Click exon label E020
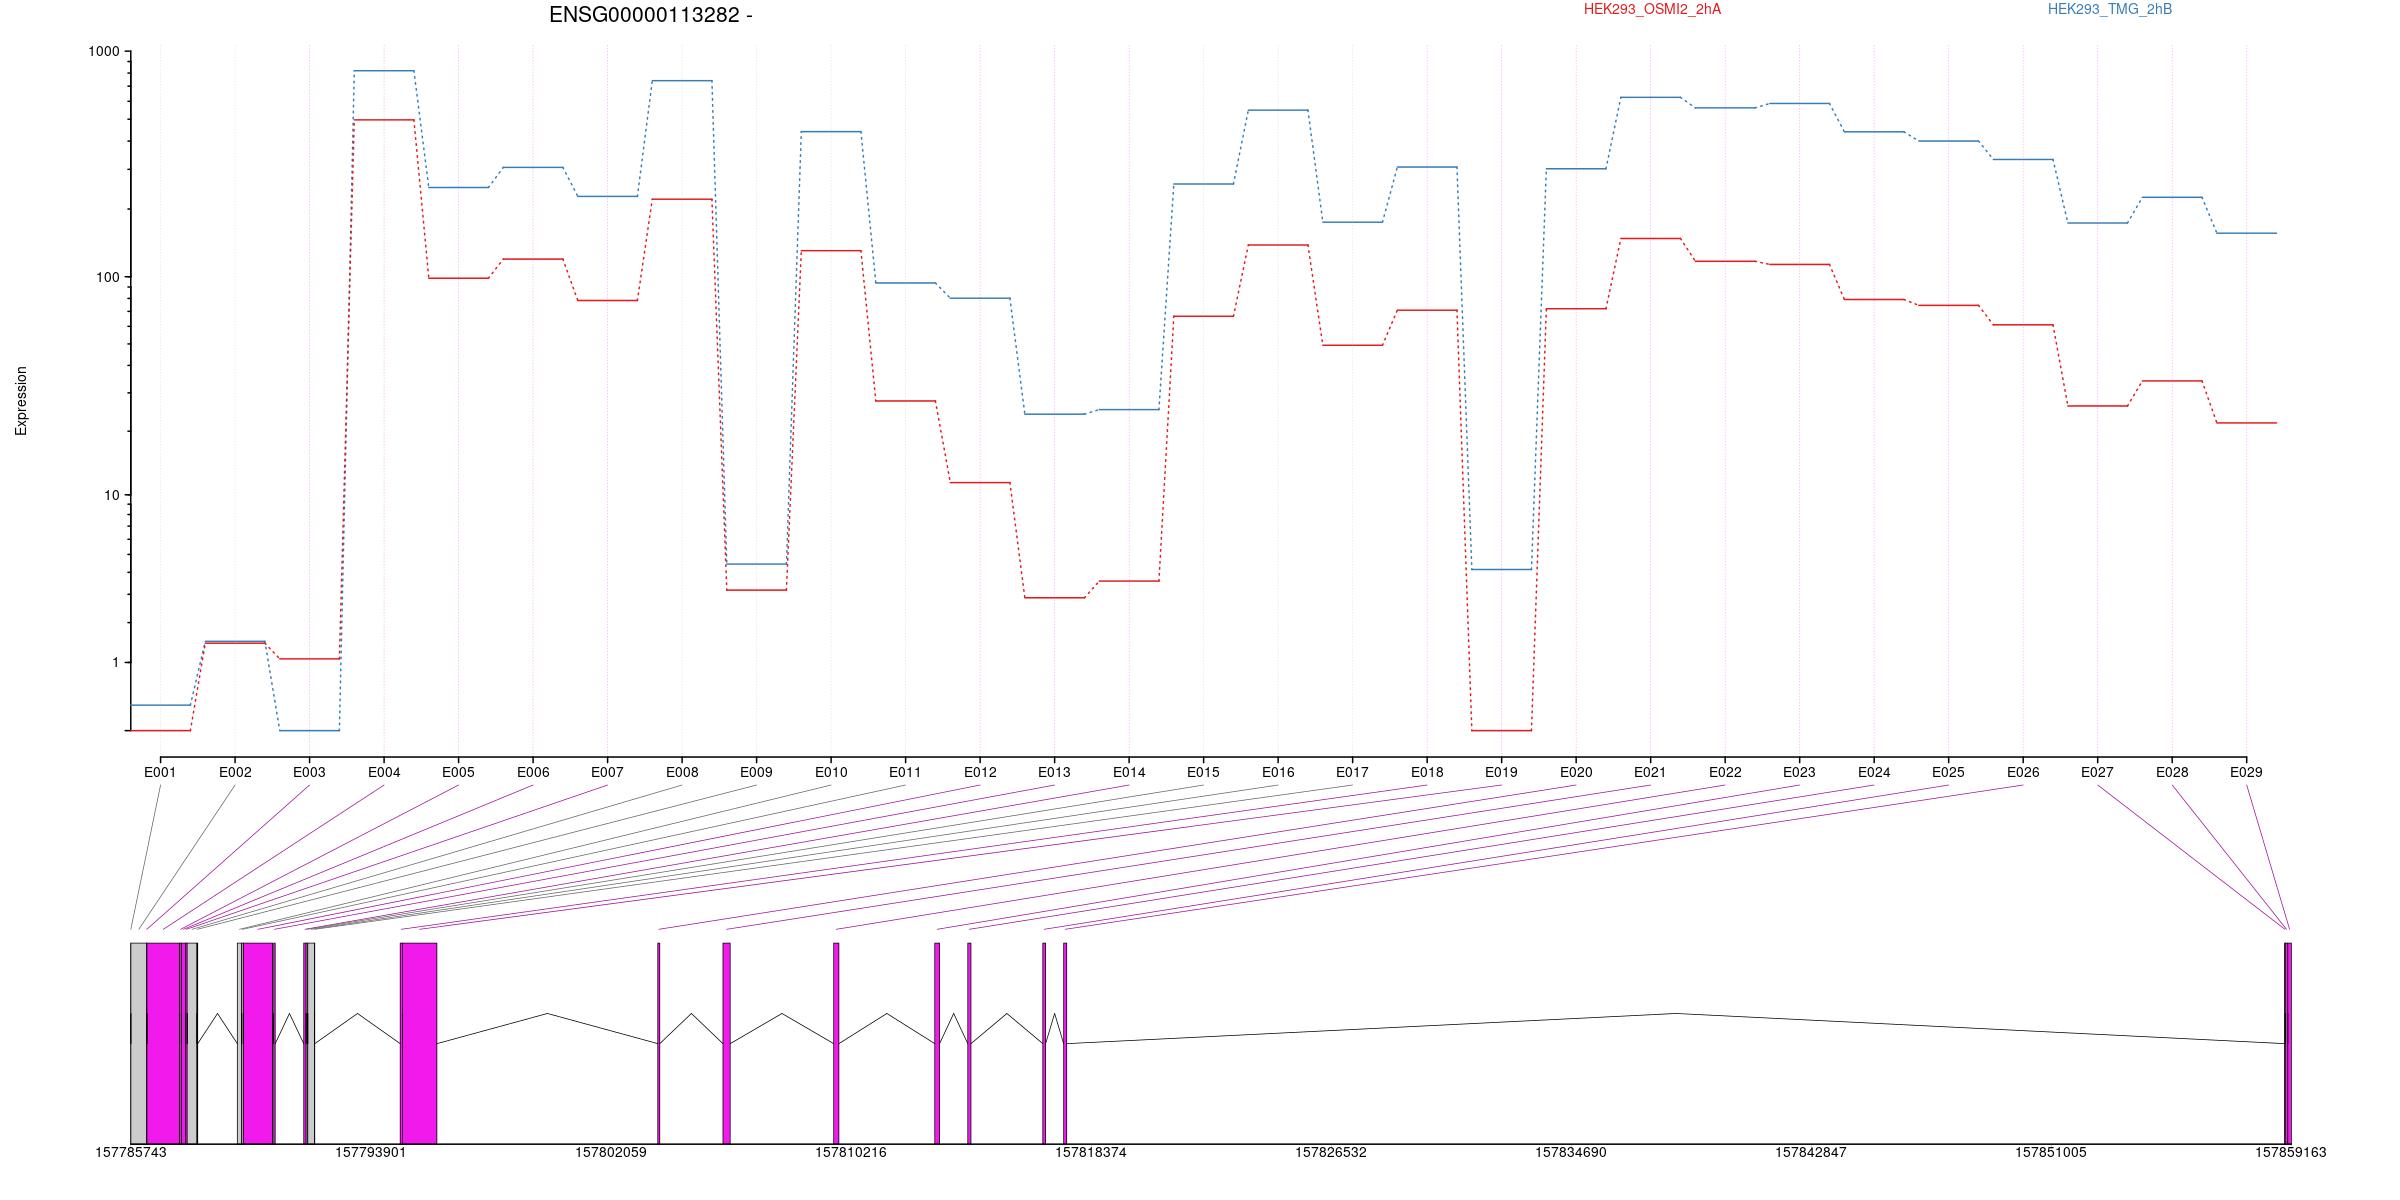This screenshot has height=1200, width=2400. click(x=1576, y=772)
